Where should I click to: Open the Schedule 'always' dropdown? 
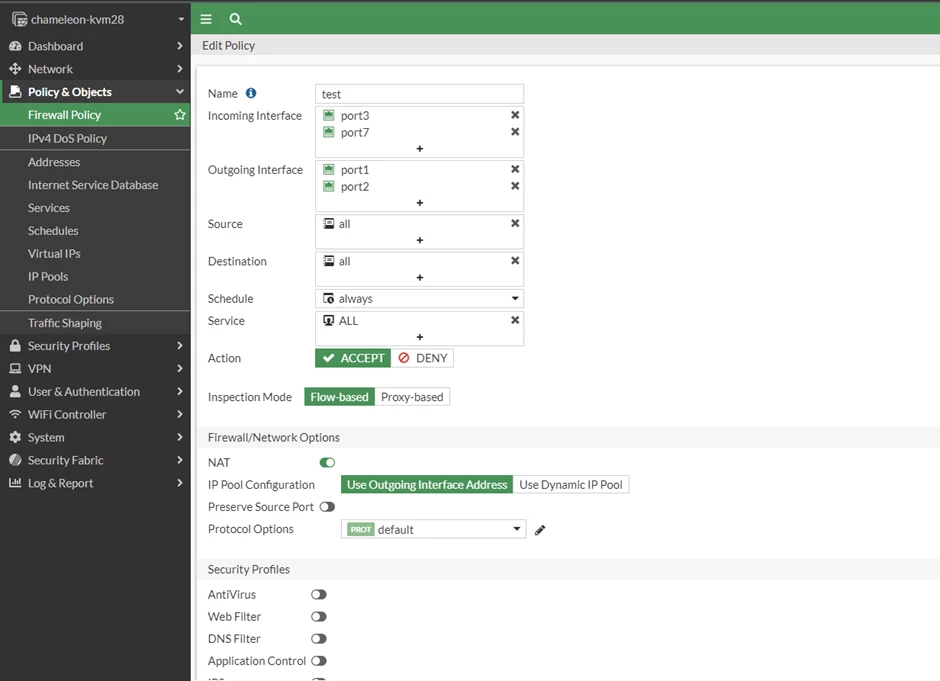[x=420, y=299]
